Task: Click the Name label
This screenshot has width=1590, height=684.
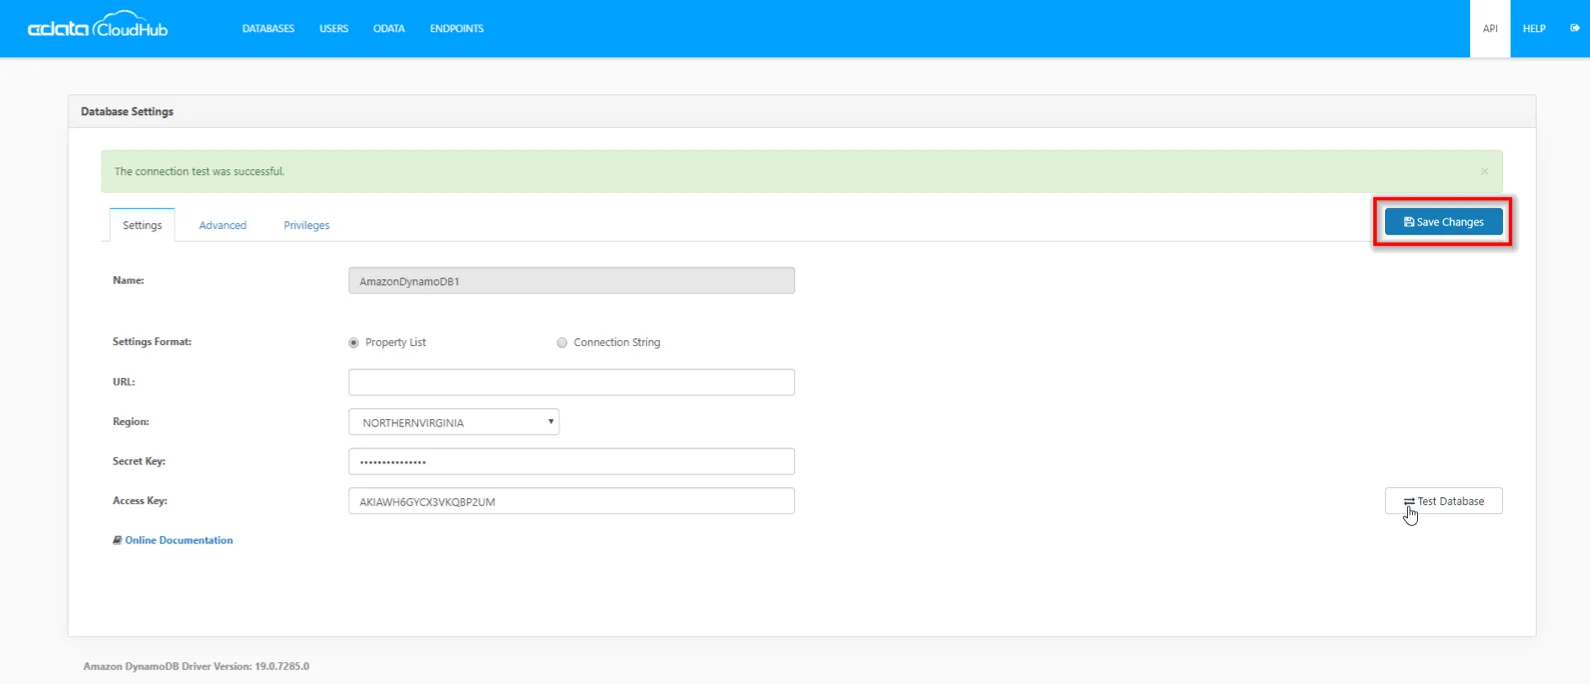Action: [128, 281]
